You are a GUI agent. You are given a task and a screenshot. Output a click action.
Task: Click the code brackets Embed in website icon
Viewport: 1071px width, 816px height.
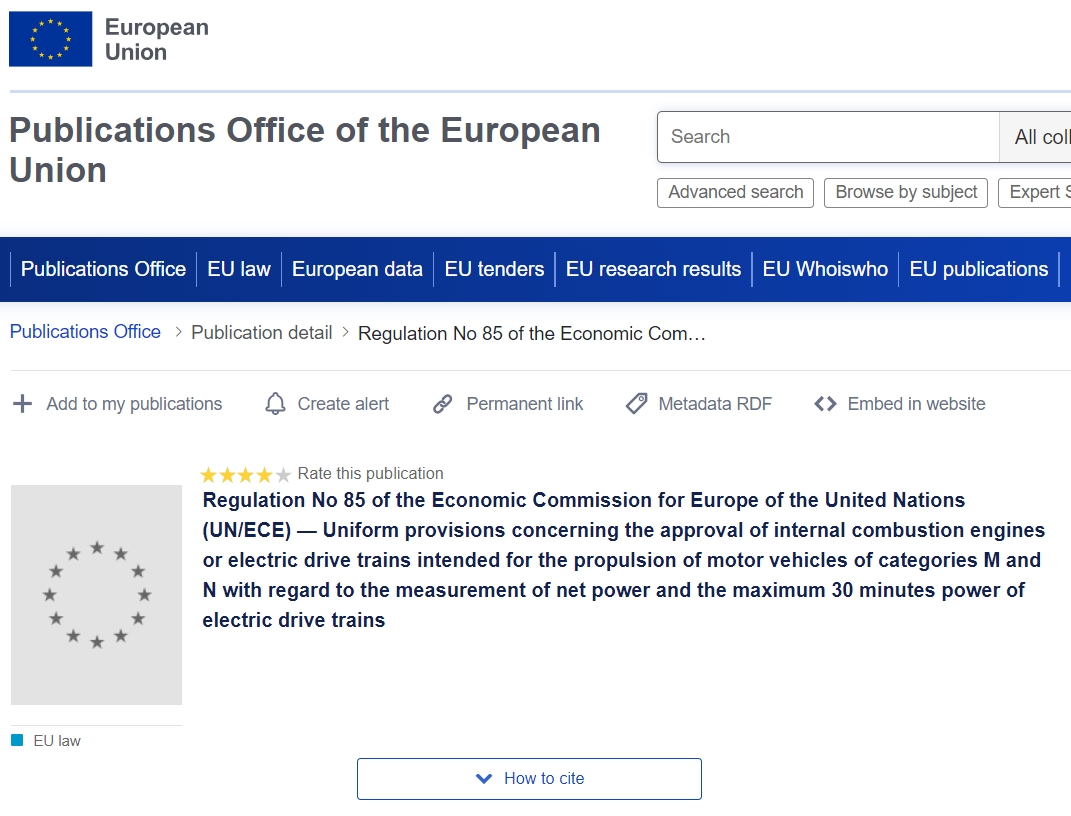tap(825, 404)
